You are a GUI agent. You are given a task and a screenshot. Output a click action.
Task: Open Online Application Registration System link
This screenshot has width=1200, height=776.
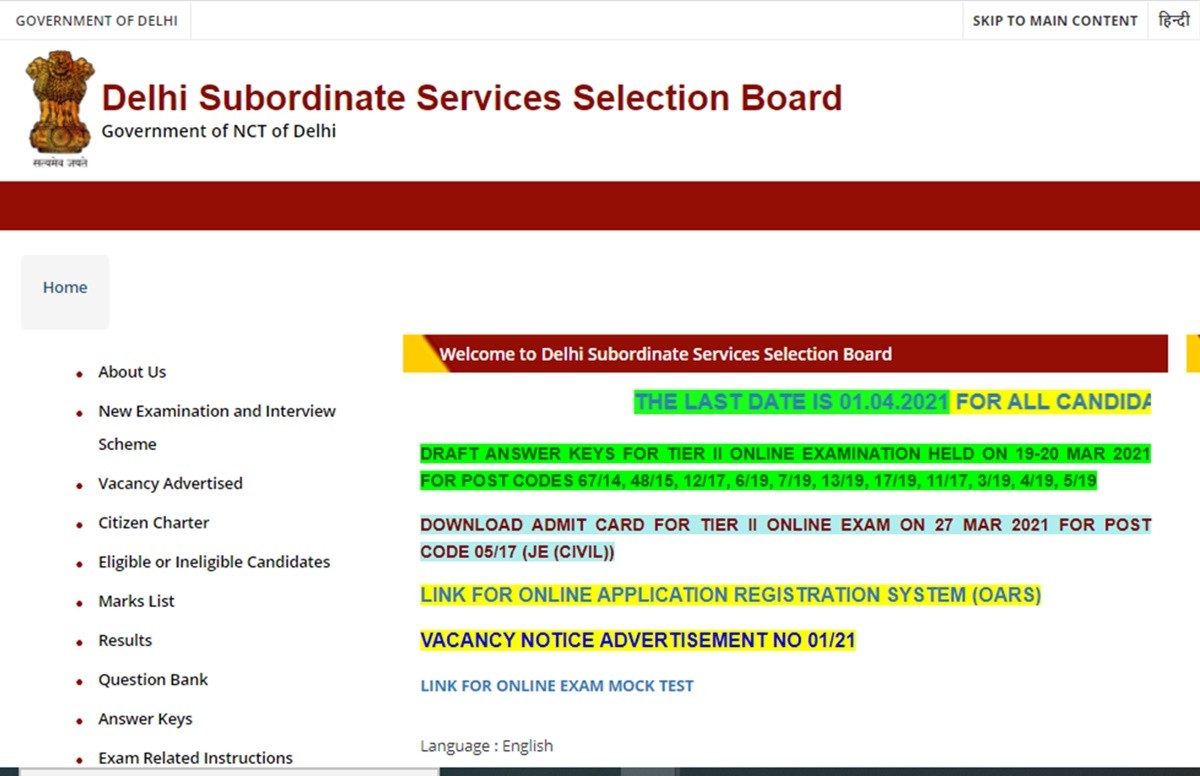click(730, 595)
